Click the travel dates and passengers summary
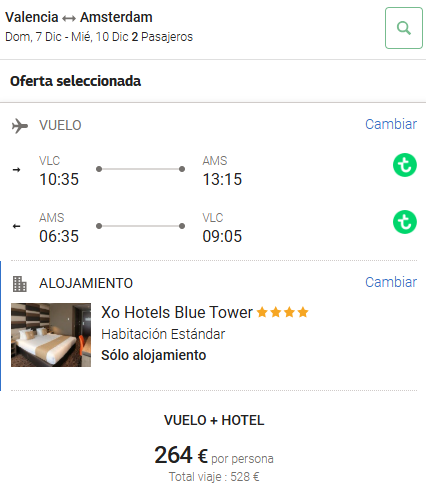Viewport: 426px width, 483px height. (99, 37)
